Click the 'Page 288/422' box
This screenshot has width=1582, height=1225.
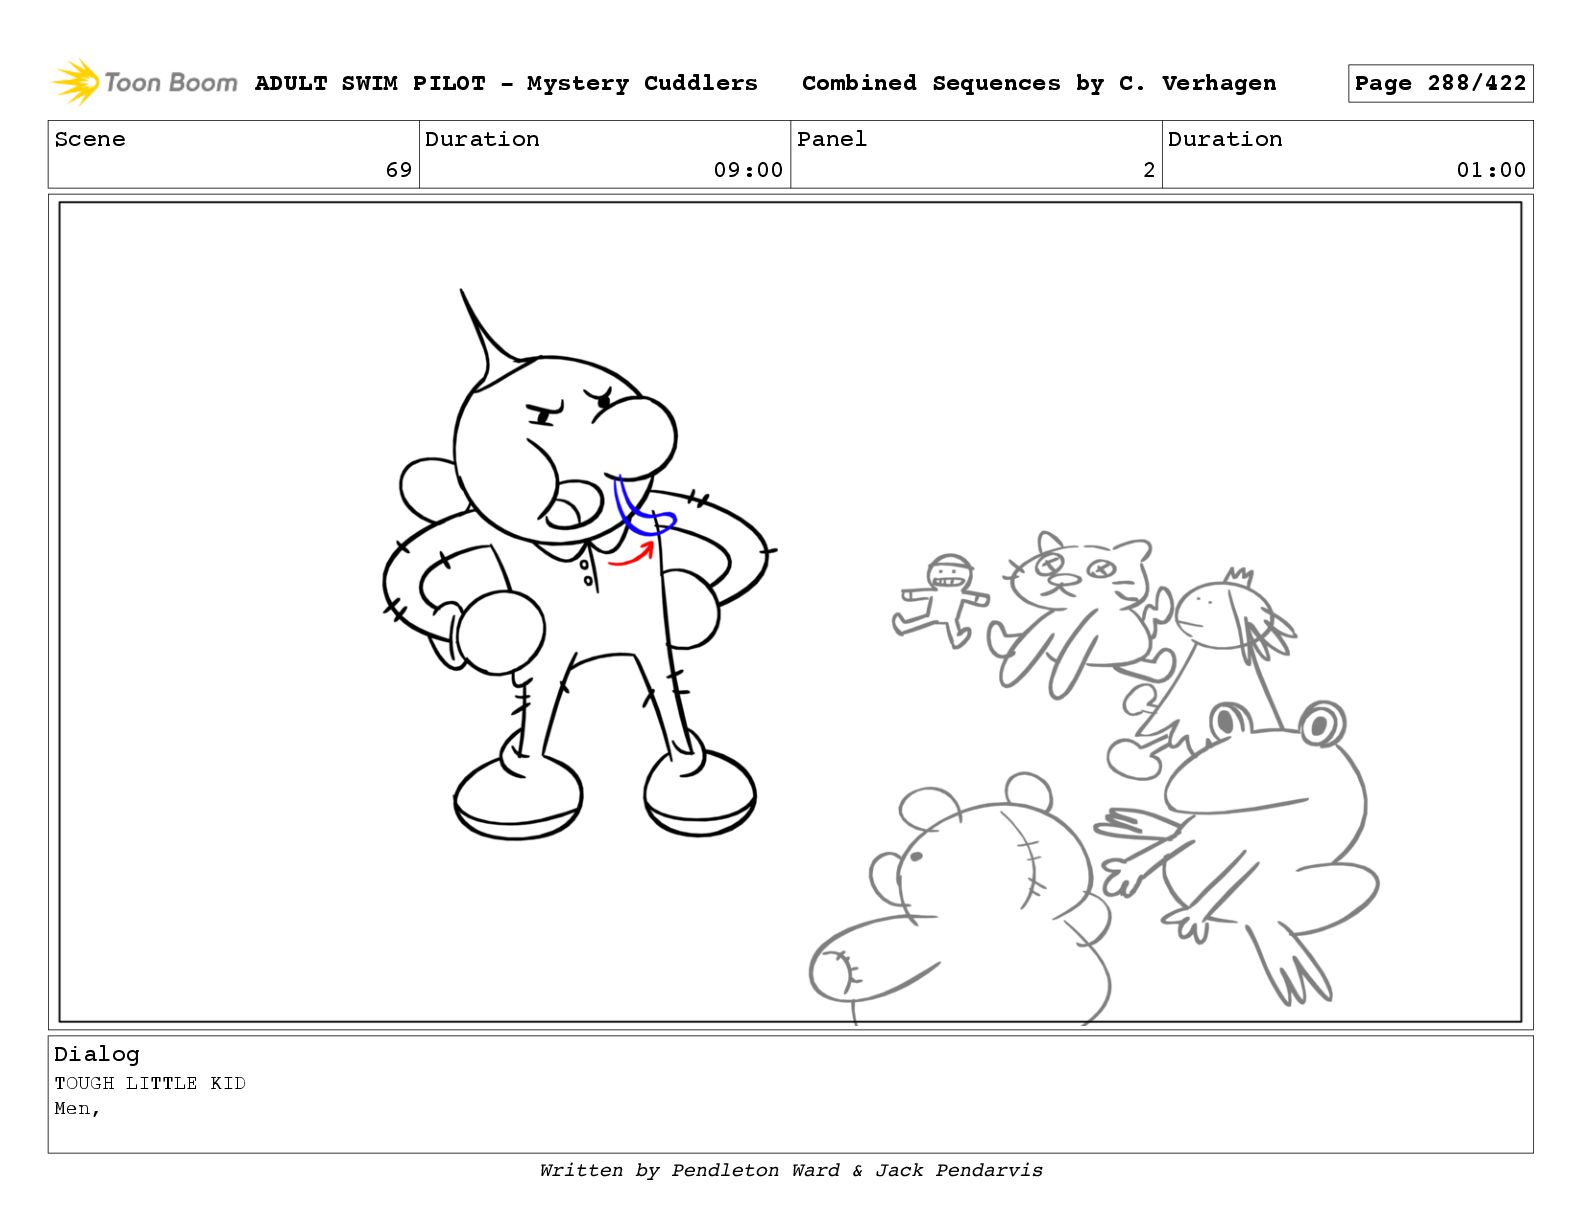[1440, 83]
